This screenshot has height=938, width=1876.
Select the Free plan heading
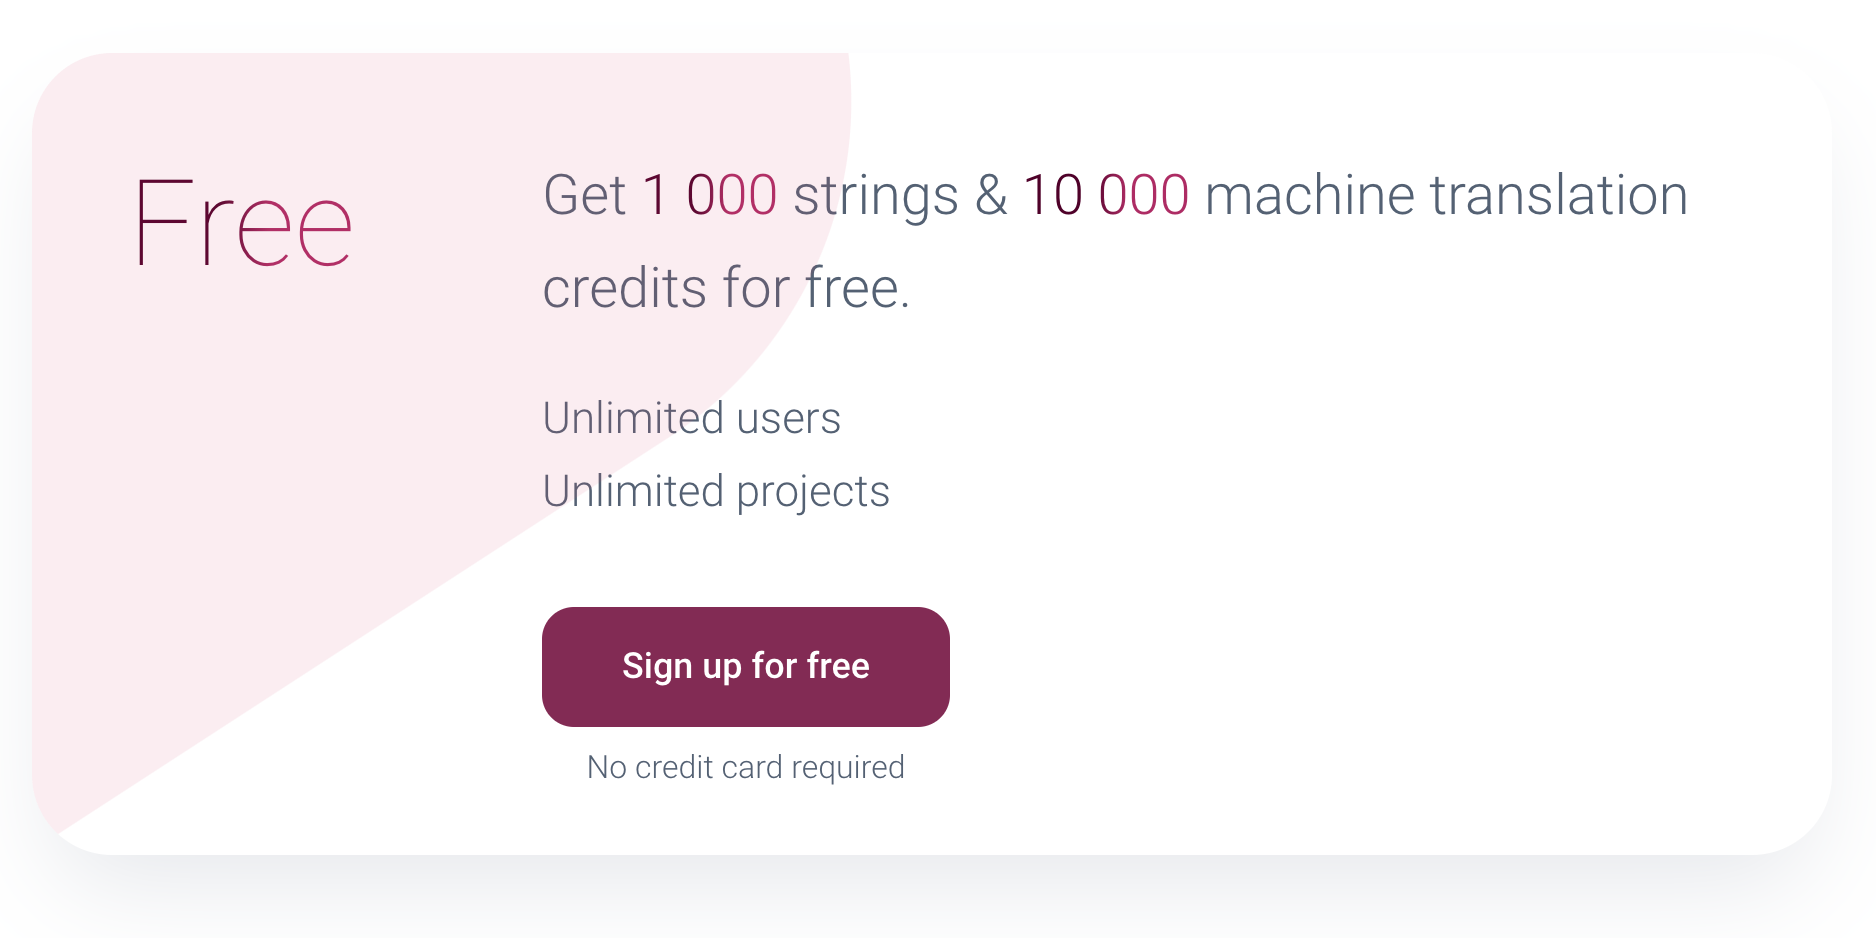tap(243, 222)
